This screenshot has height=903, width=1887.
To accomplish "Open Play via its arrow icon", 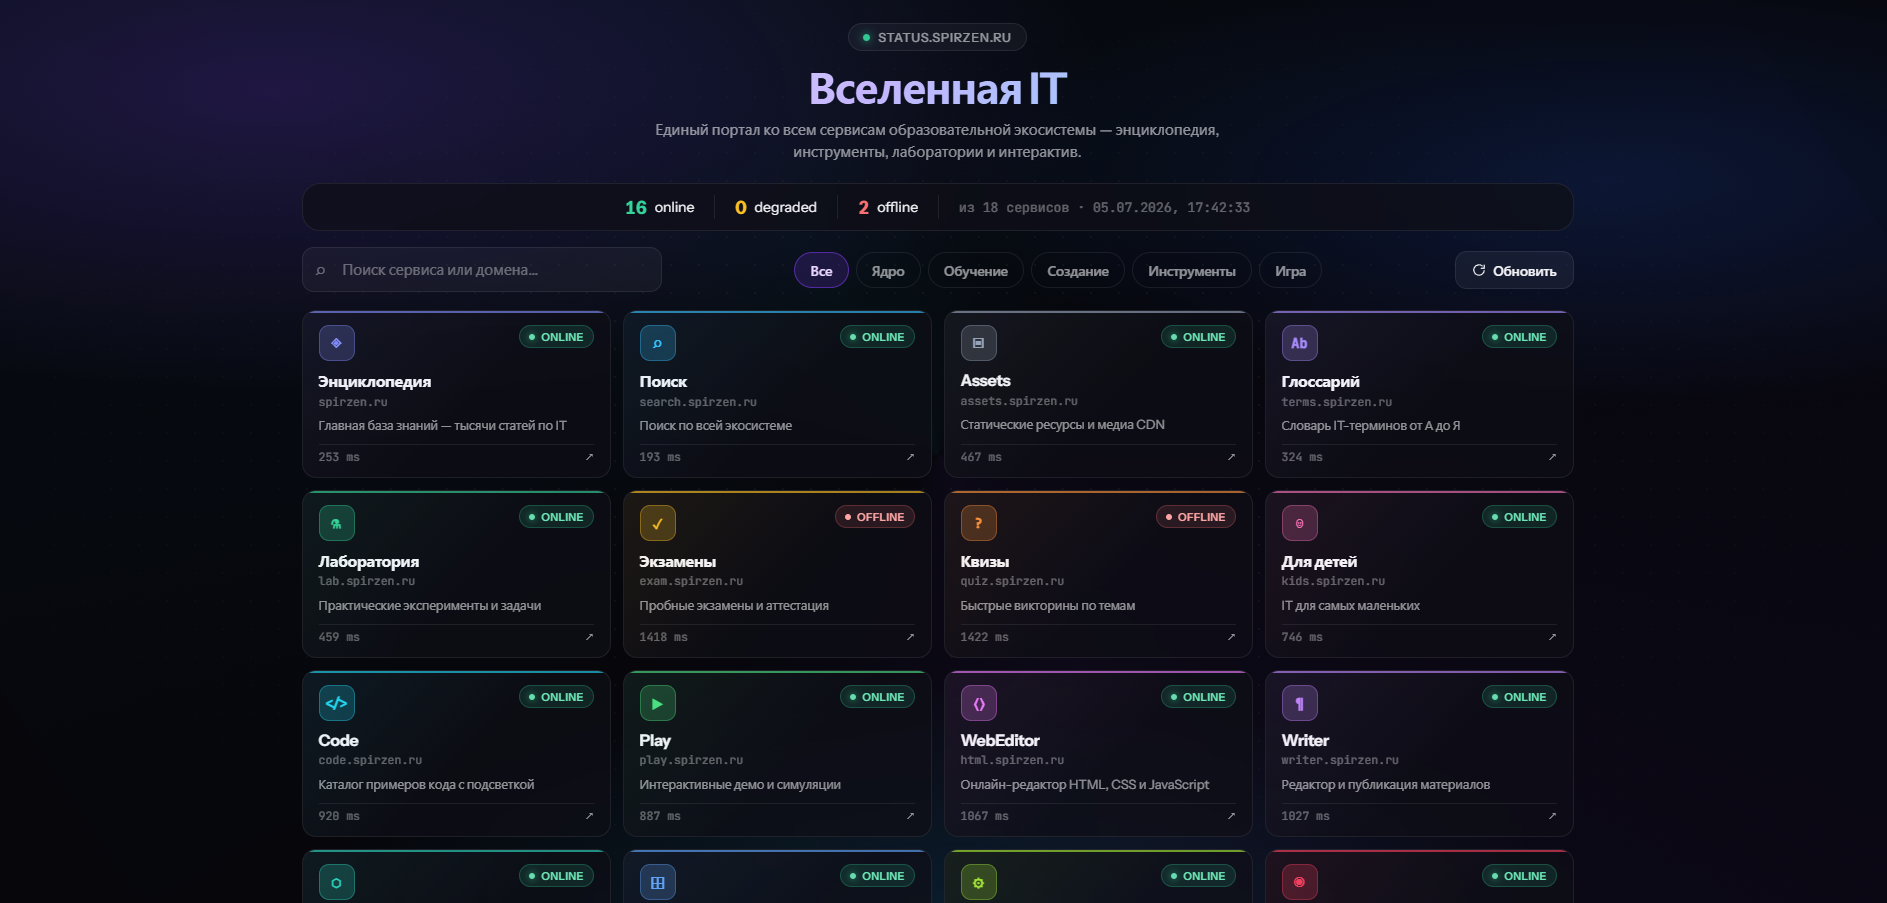I will (910, 816).
